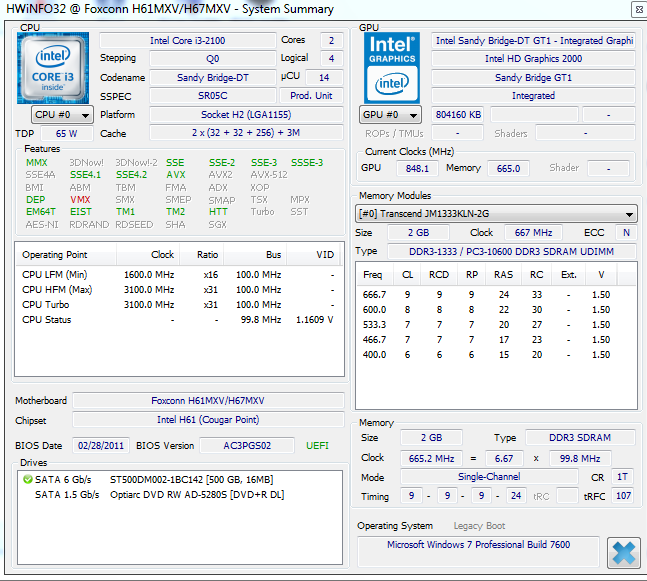This screenshot has width=647, height=581.
Task: Select the 666.7 frequency timing row
Action: (496, 295)
